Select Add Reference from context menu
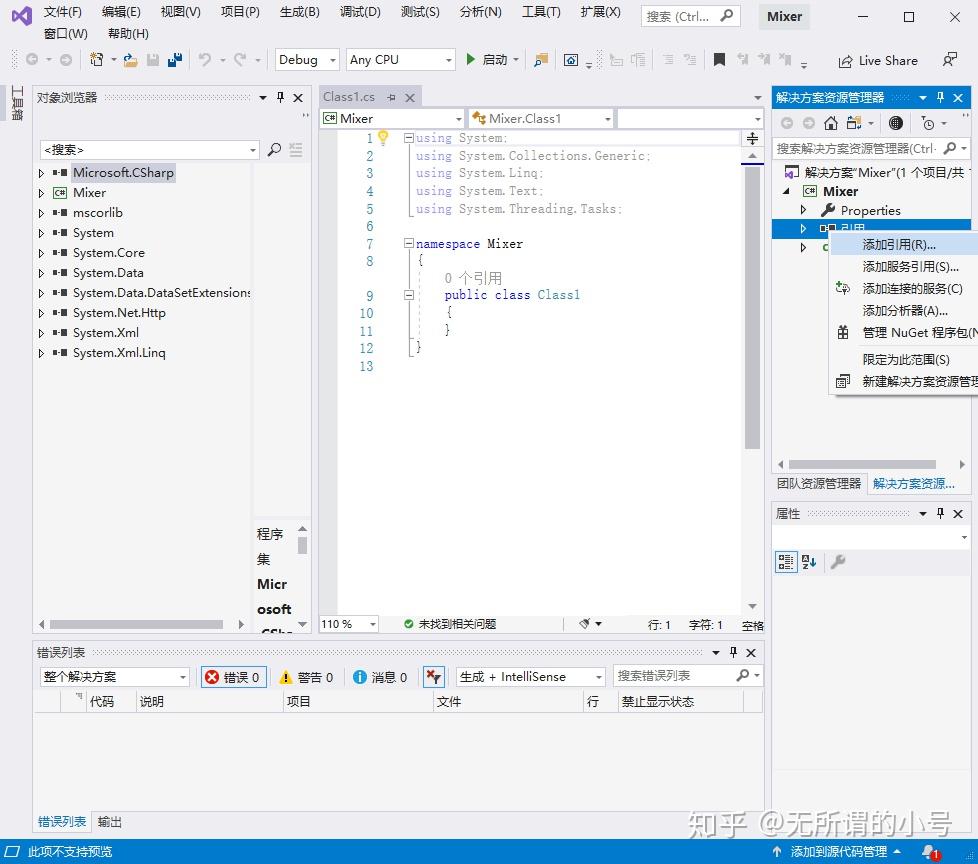978x864 pixels. point(899,244)
